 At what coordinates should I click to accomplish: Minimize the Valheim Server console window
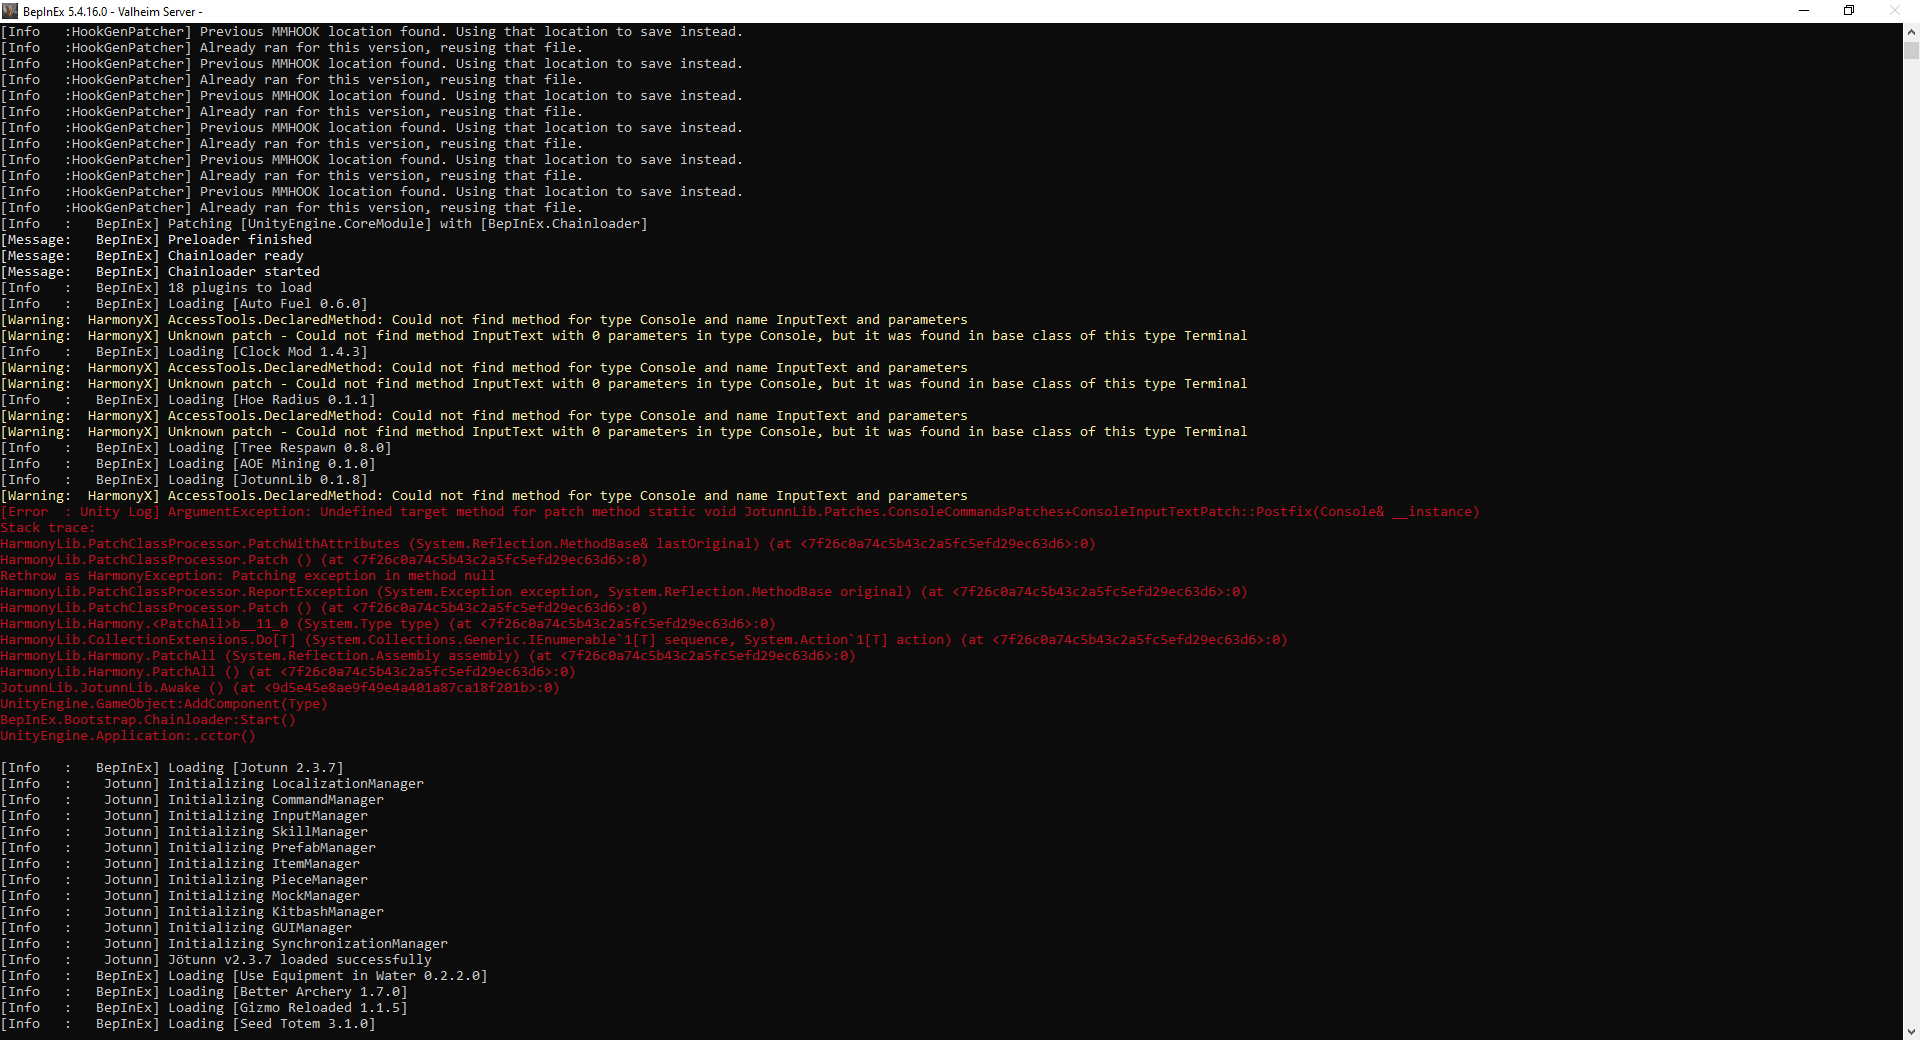[1804, 10]
